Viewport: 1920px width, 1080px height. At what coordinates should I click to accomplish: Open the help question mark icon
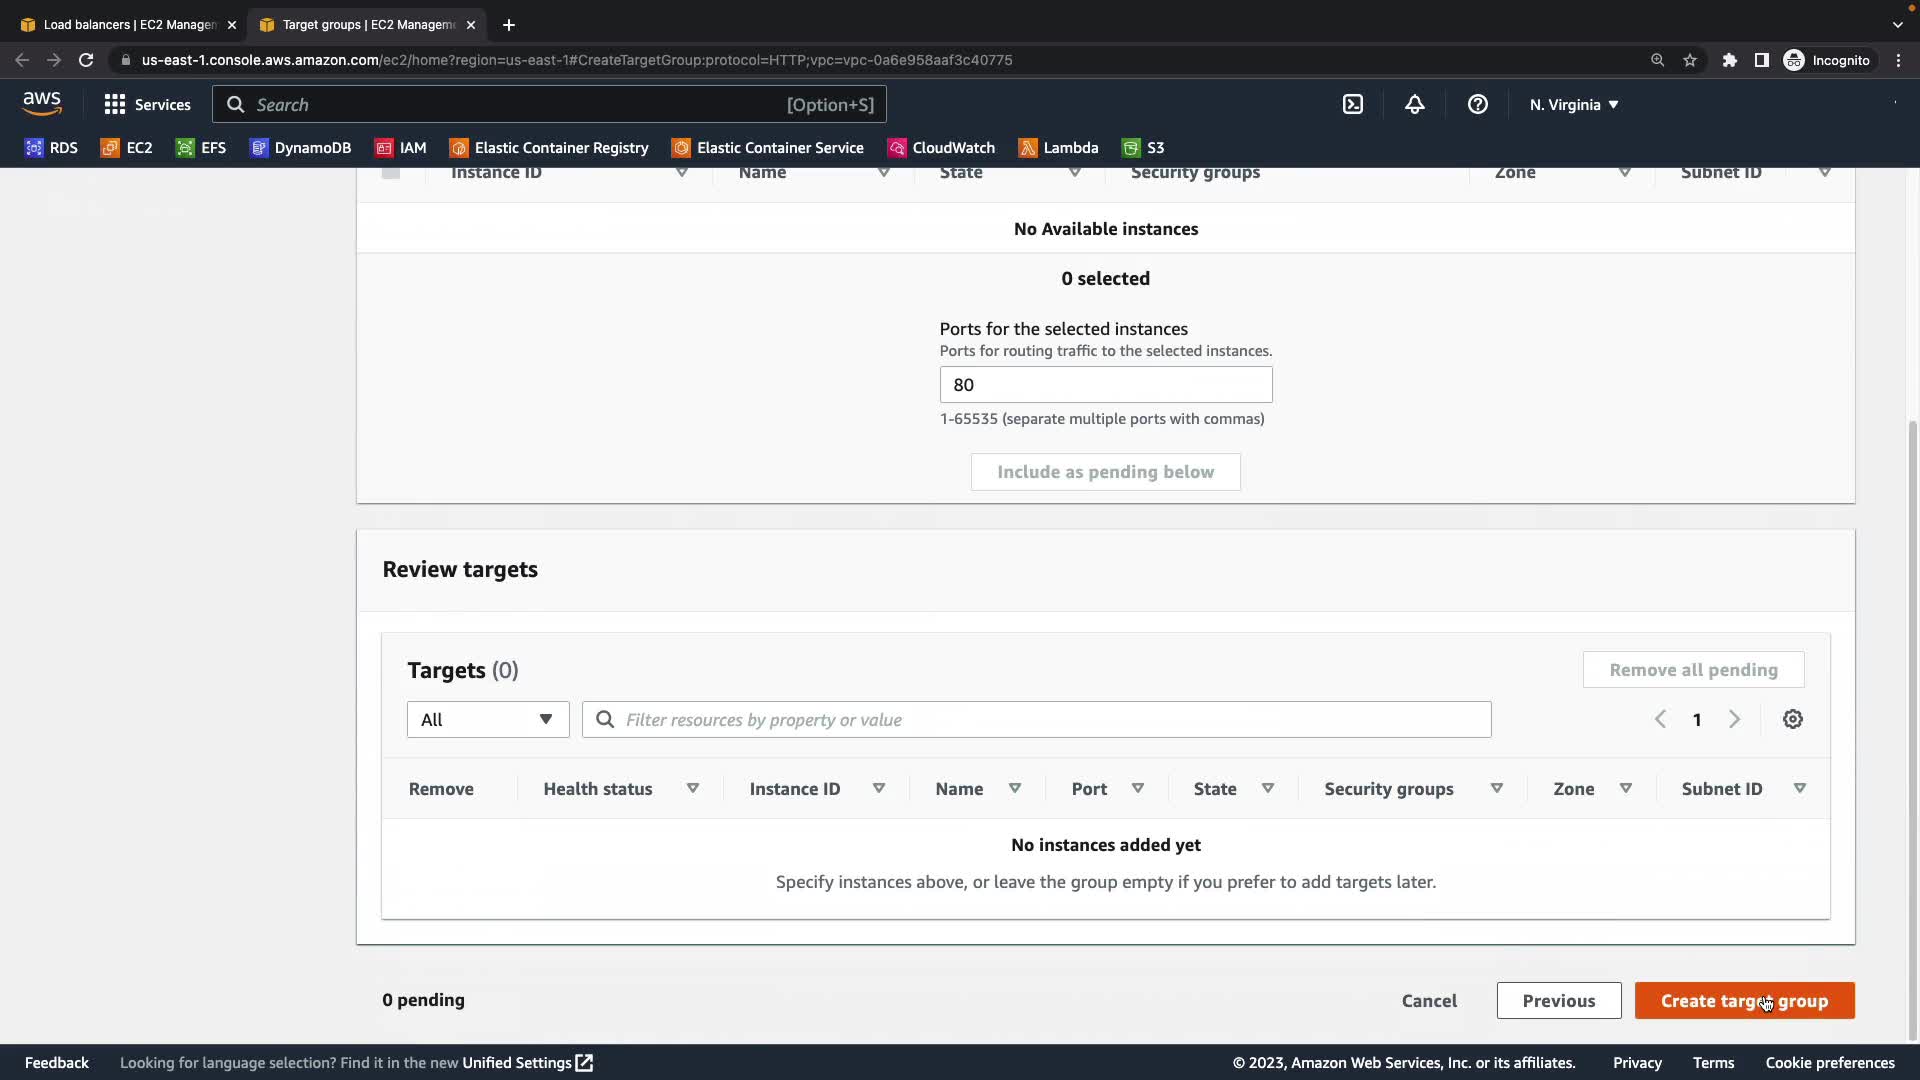(x=1477, y=104)
